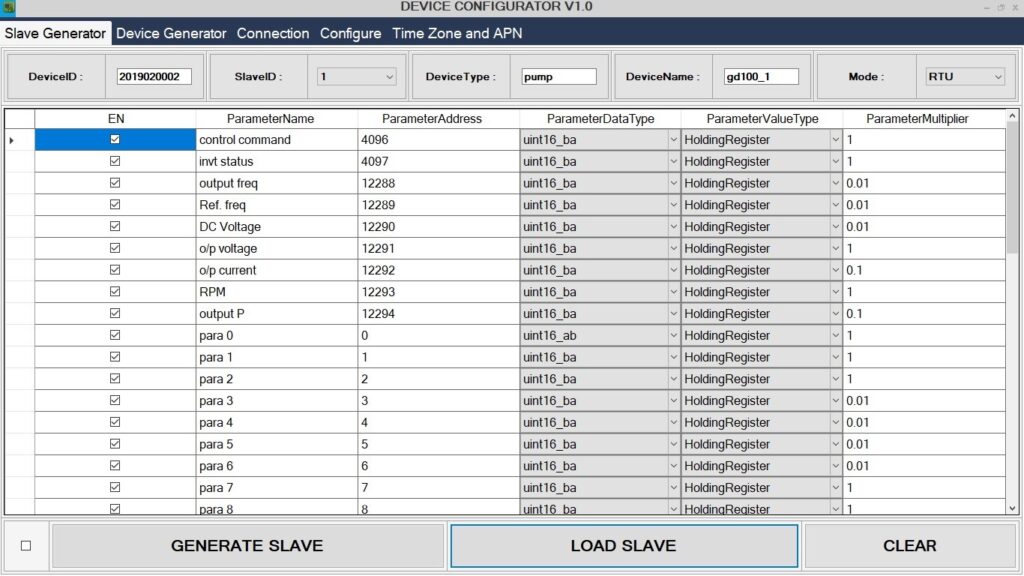Toggle EN checkbox for Ref. freq
The height and width of the screenshot is (576, 1024).
(115, 204)
